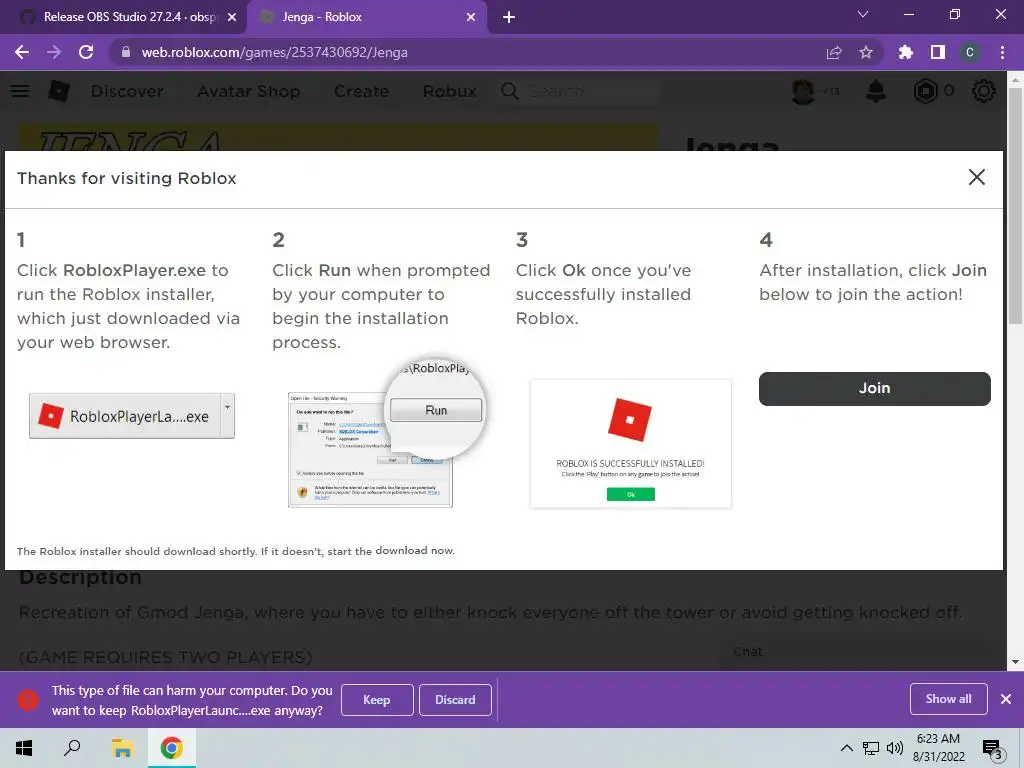Click the volume speaker tray icon

click(895, 748)
